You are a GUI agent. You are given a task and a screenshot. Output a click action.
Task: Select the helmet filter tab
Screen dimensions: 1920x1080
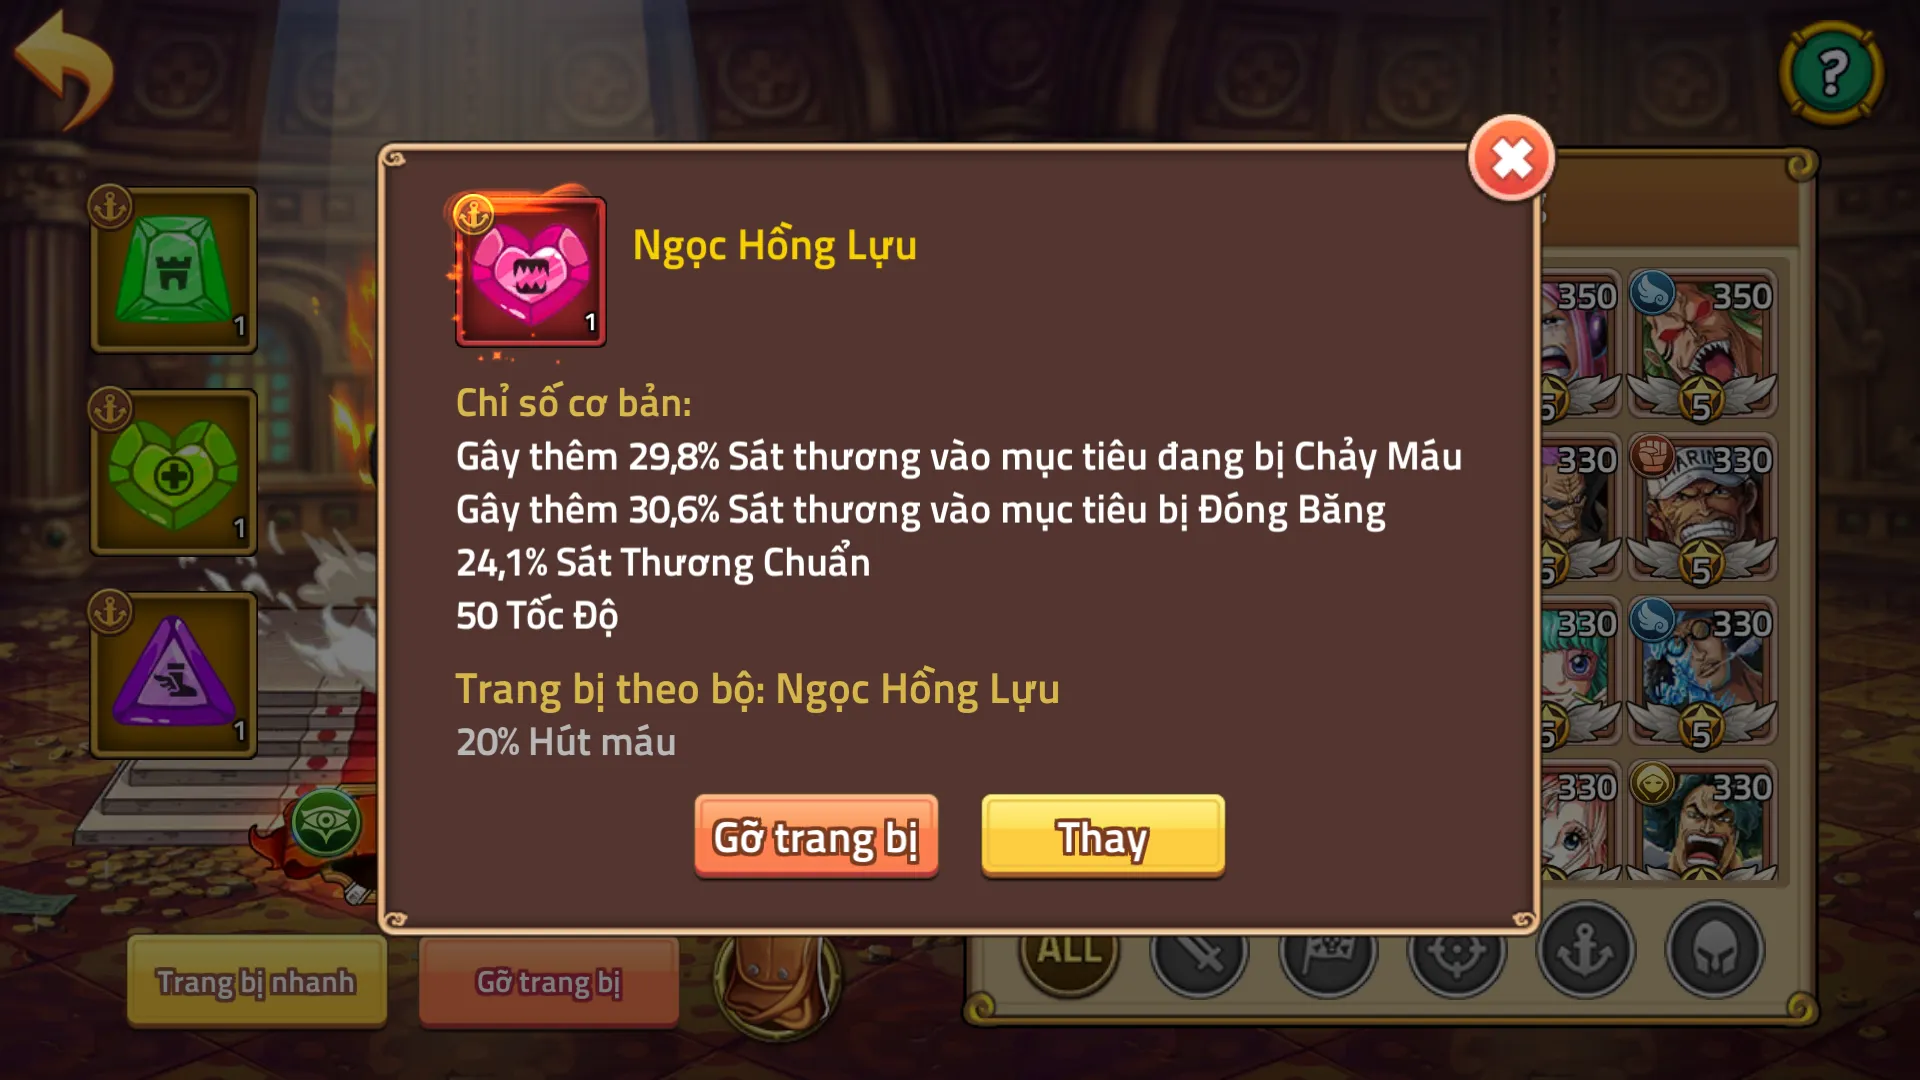point(1715,950)
